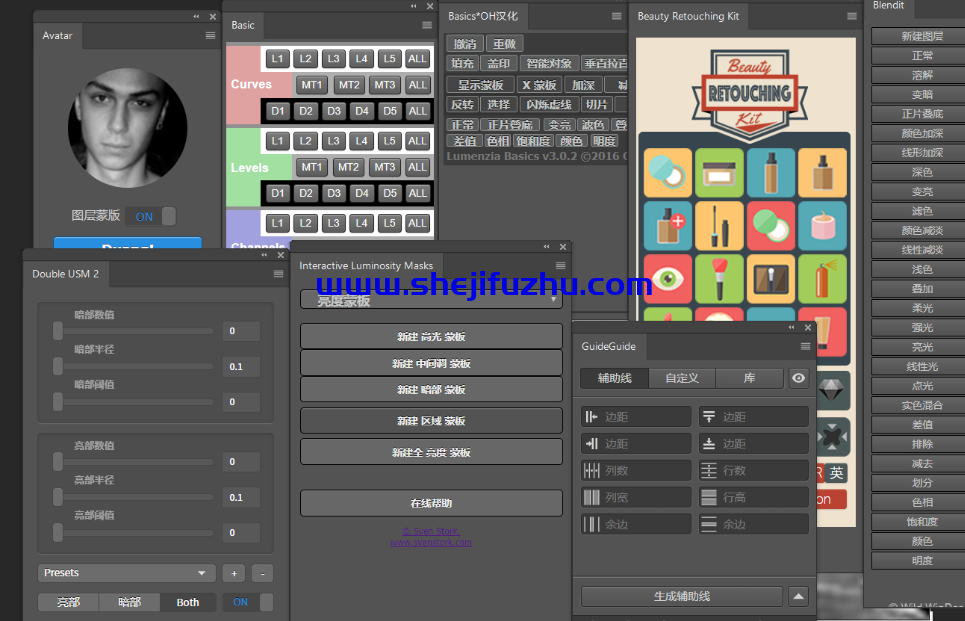
Task: Open Beauty Retouching Kit panel menu
Action: click(x=852, y=16)
